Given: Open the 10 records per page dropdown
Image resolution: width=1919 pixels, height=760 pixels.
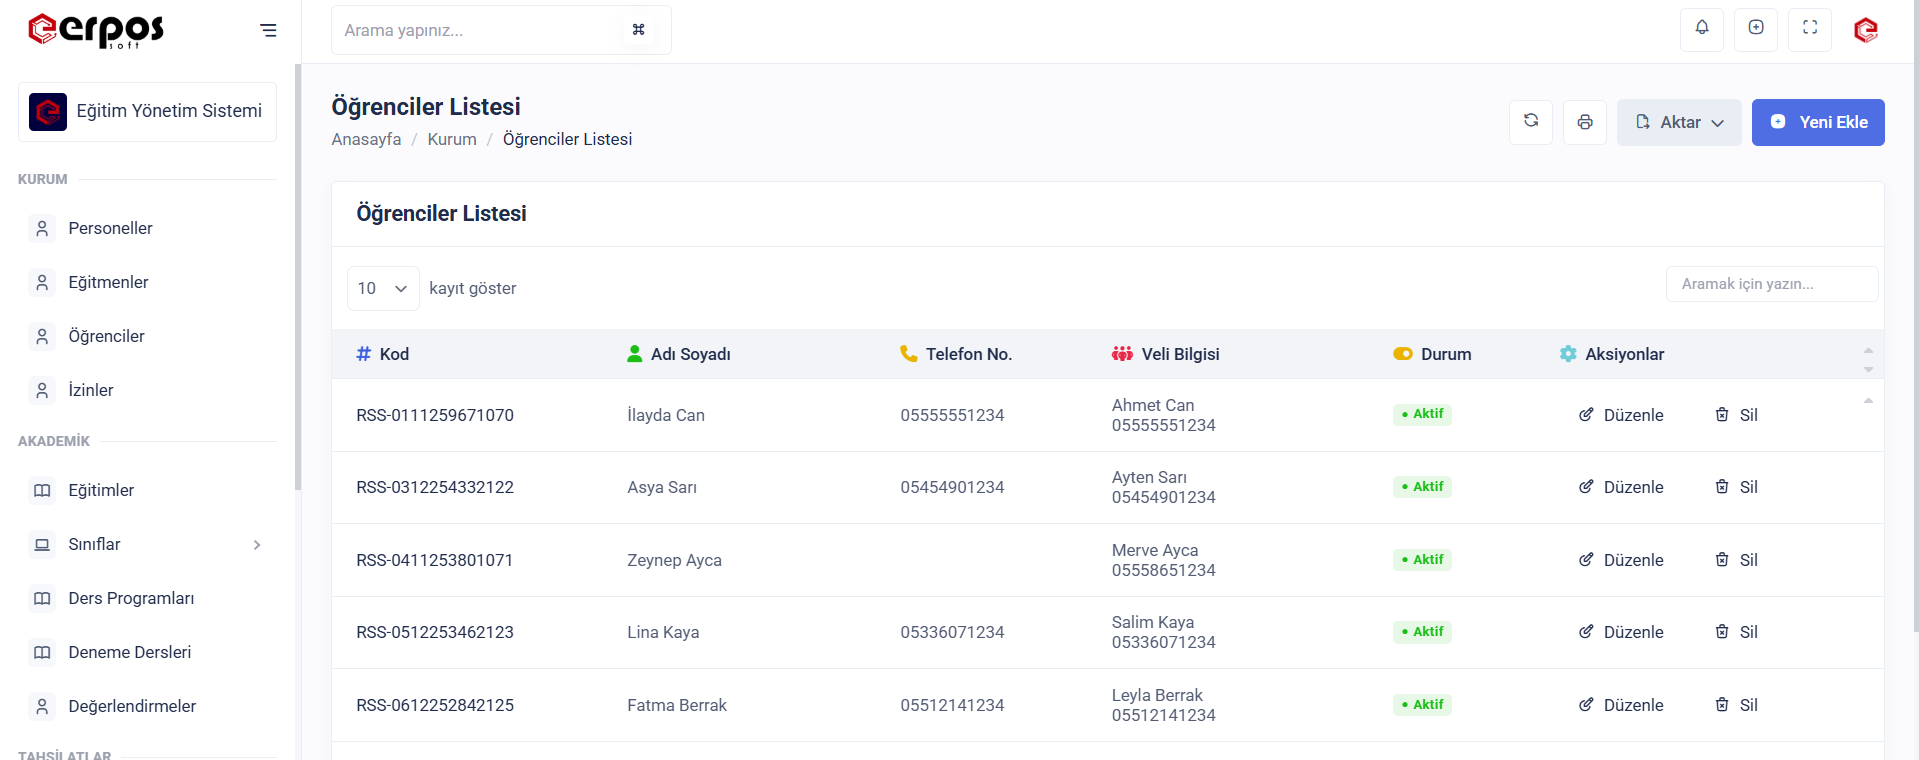Looking at the screenshot, I should [382, 288].
